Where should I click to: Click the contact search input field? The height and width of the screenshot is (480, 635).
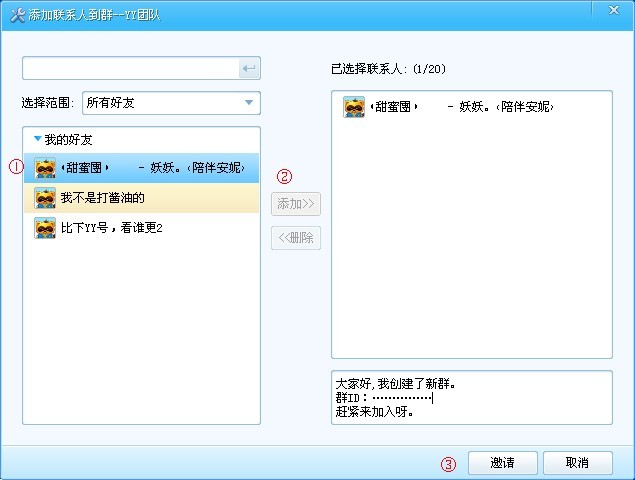(131, 68)
